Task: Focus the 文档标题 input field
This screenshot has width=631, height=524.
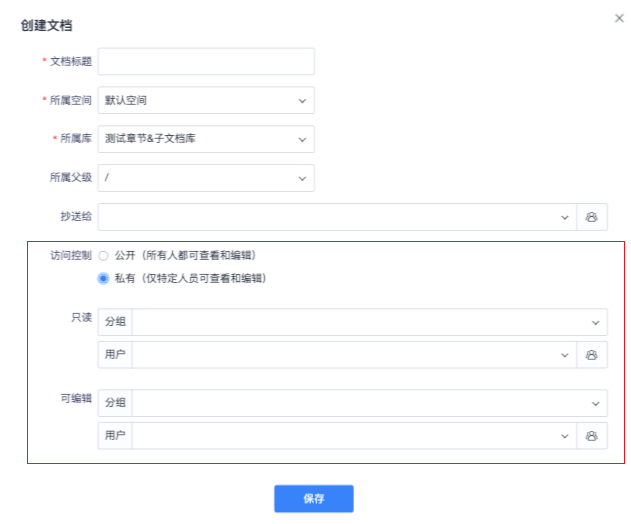Action: (x=206, y=61)
